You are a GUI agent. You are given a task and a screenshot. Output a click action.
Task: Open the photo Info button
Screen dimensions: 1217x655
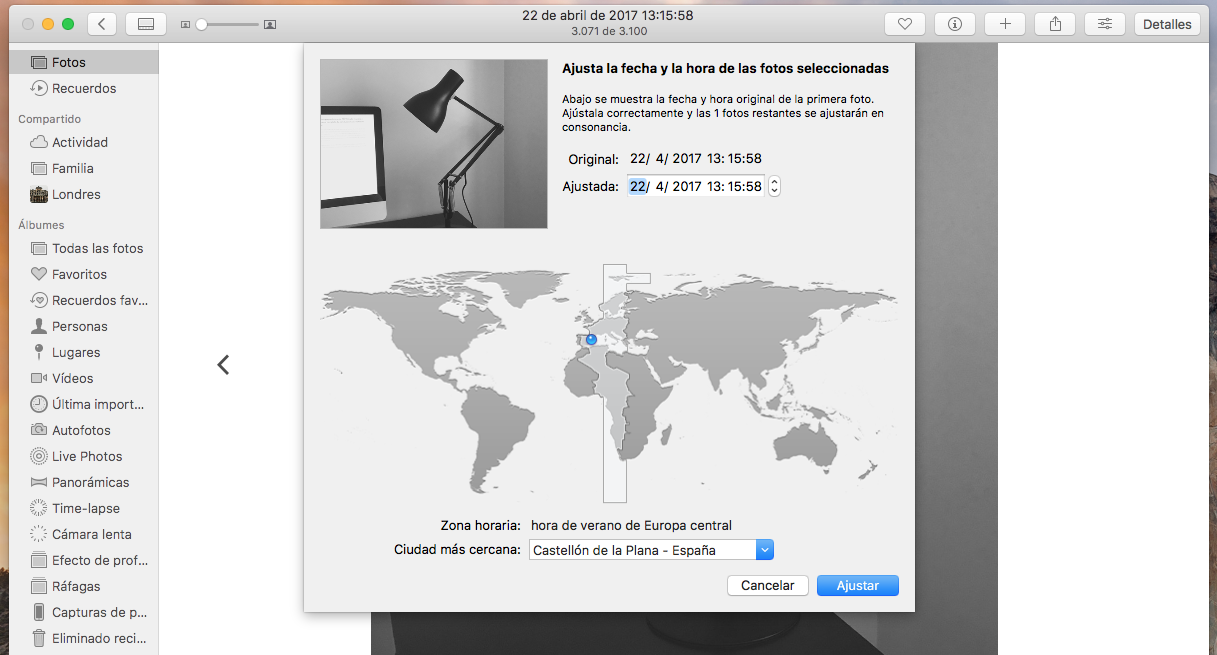tap(955, 24)
